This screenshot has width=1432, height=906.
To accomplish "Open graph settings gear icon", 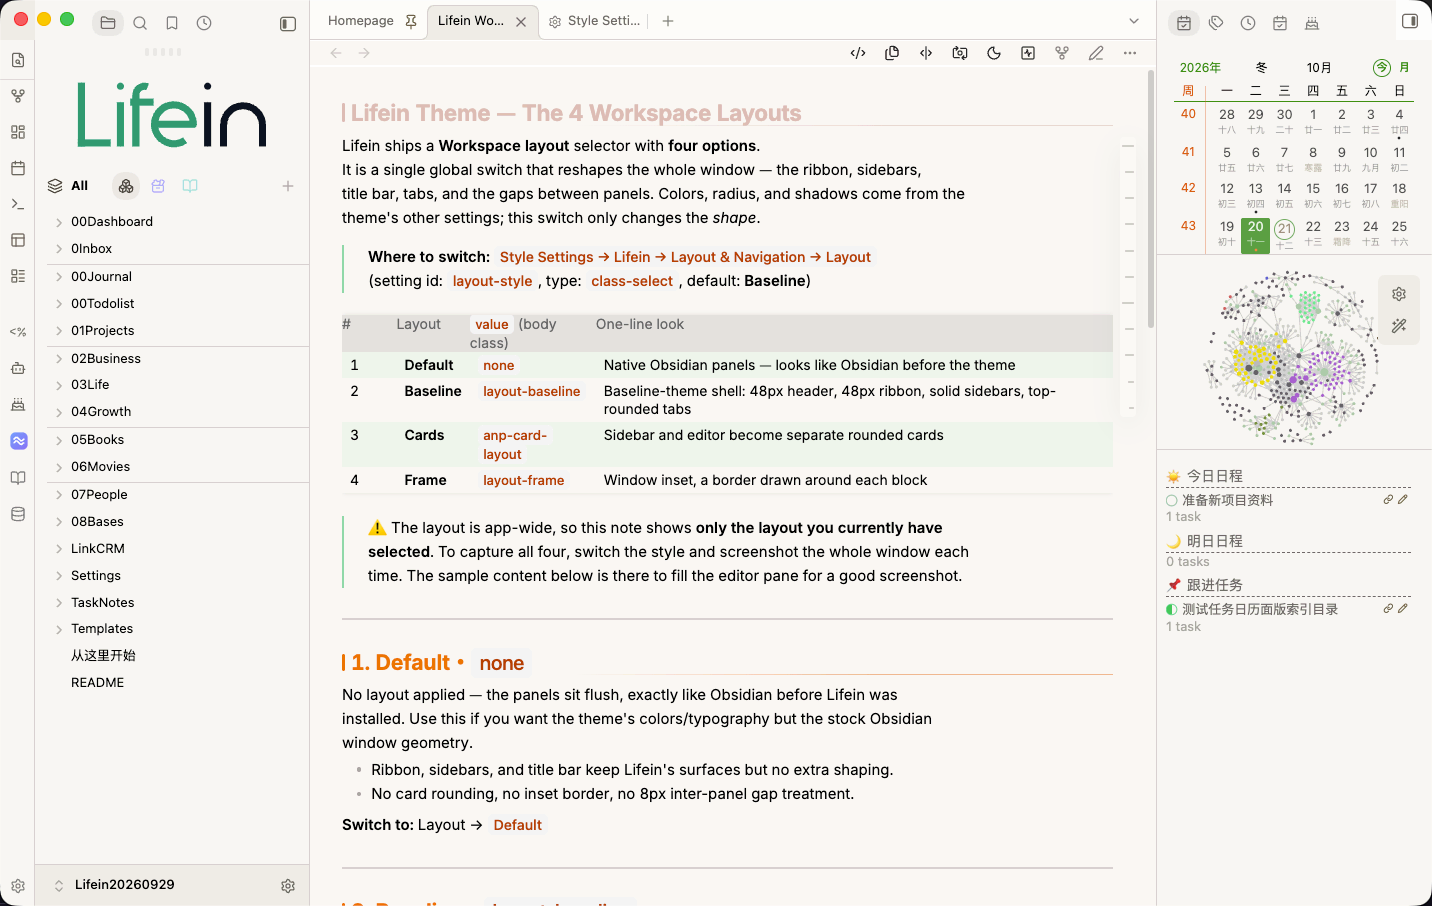I will tap(1399, 294).
